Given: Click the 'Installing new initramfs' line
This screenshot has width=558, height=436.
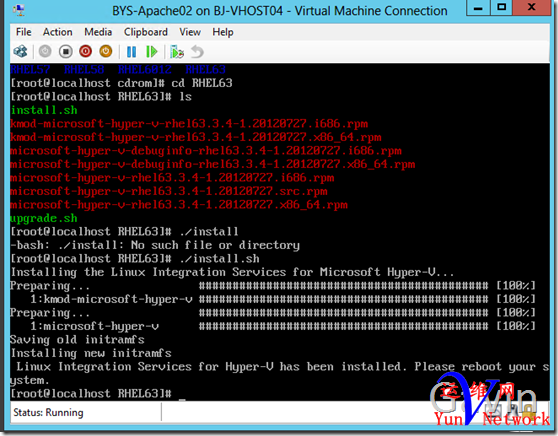Looking at the screenshot, I should [91, 353].
